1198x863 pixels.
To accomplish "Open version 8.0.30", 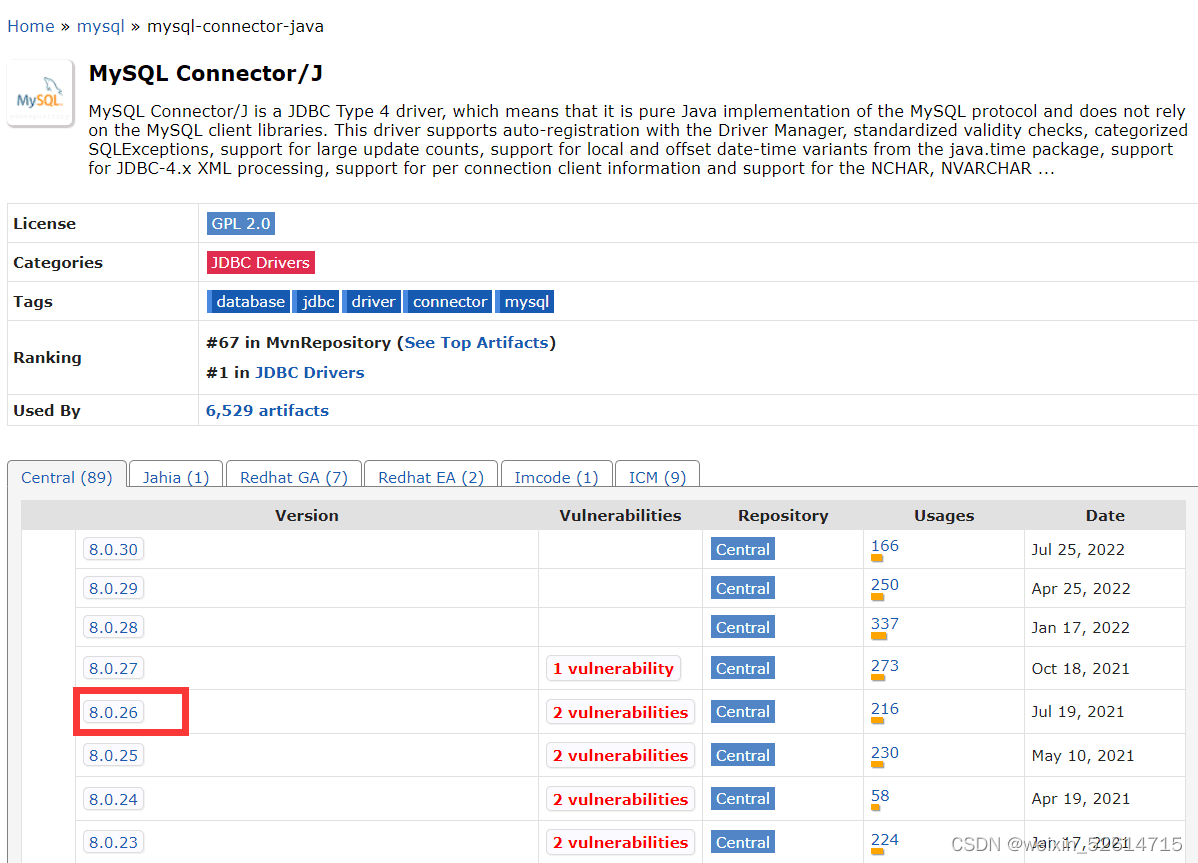I will click(x=113, y=549).
